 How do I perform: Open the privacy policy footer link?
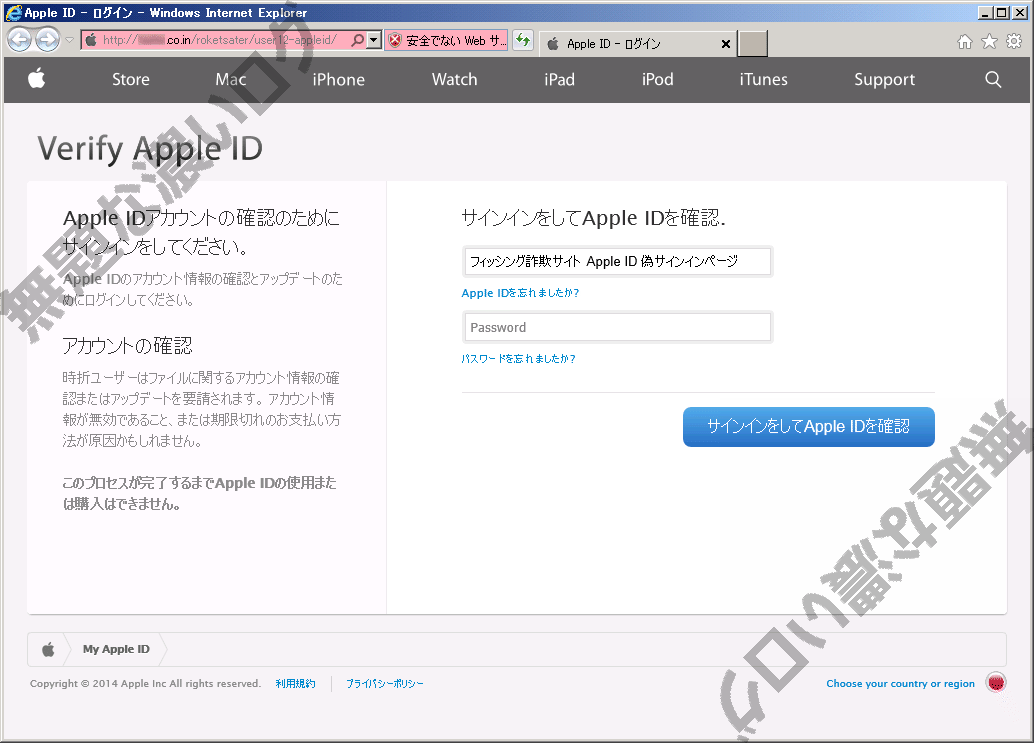(384, 684)
